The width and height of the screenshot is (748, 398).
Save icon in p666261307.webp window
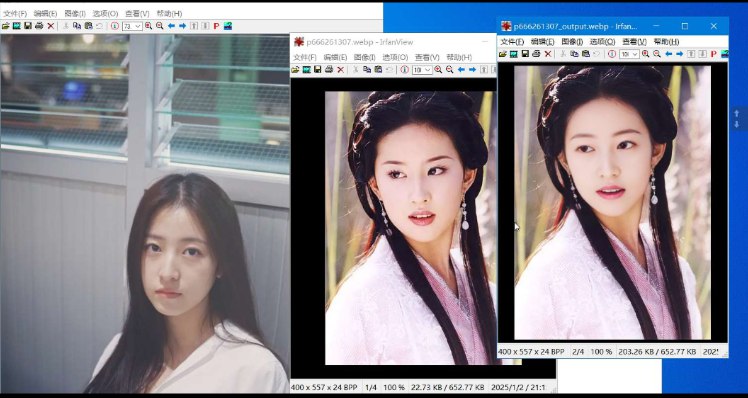click(318, 70)
